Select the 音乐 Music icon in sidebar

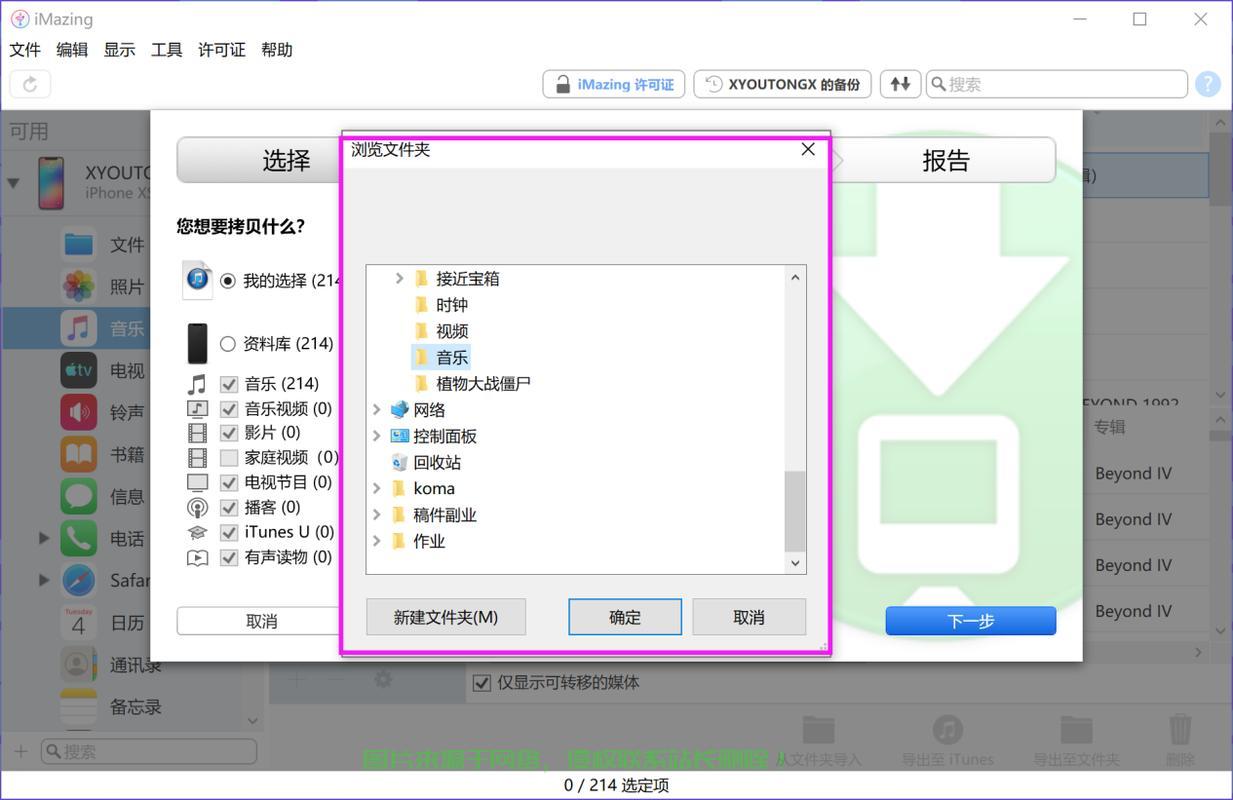click(x=78, y=328)
